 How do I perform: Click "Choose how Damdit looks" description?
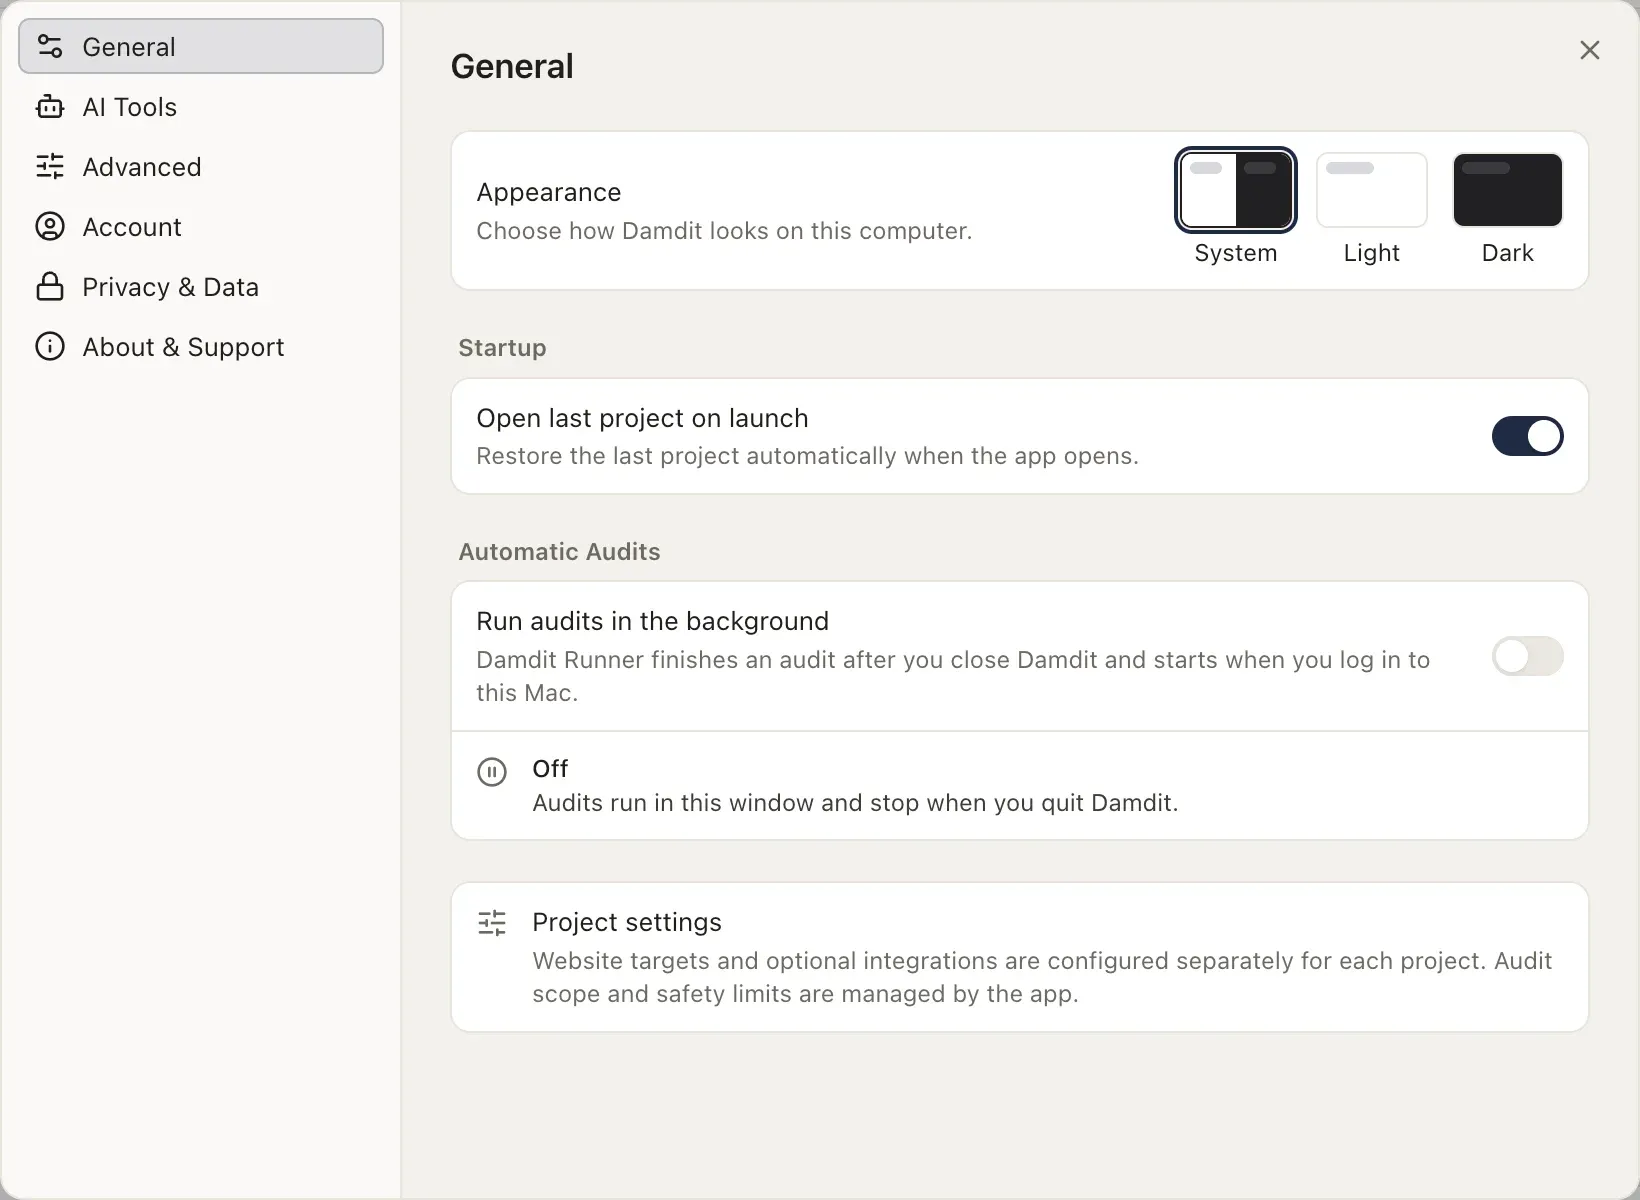724,231
